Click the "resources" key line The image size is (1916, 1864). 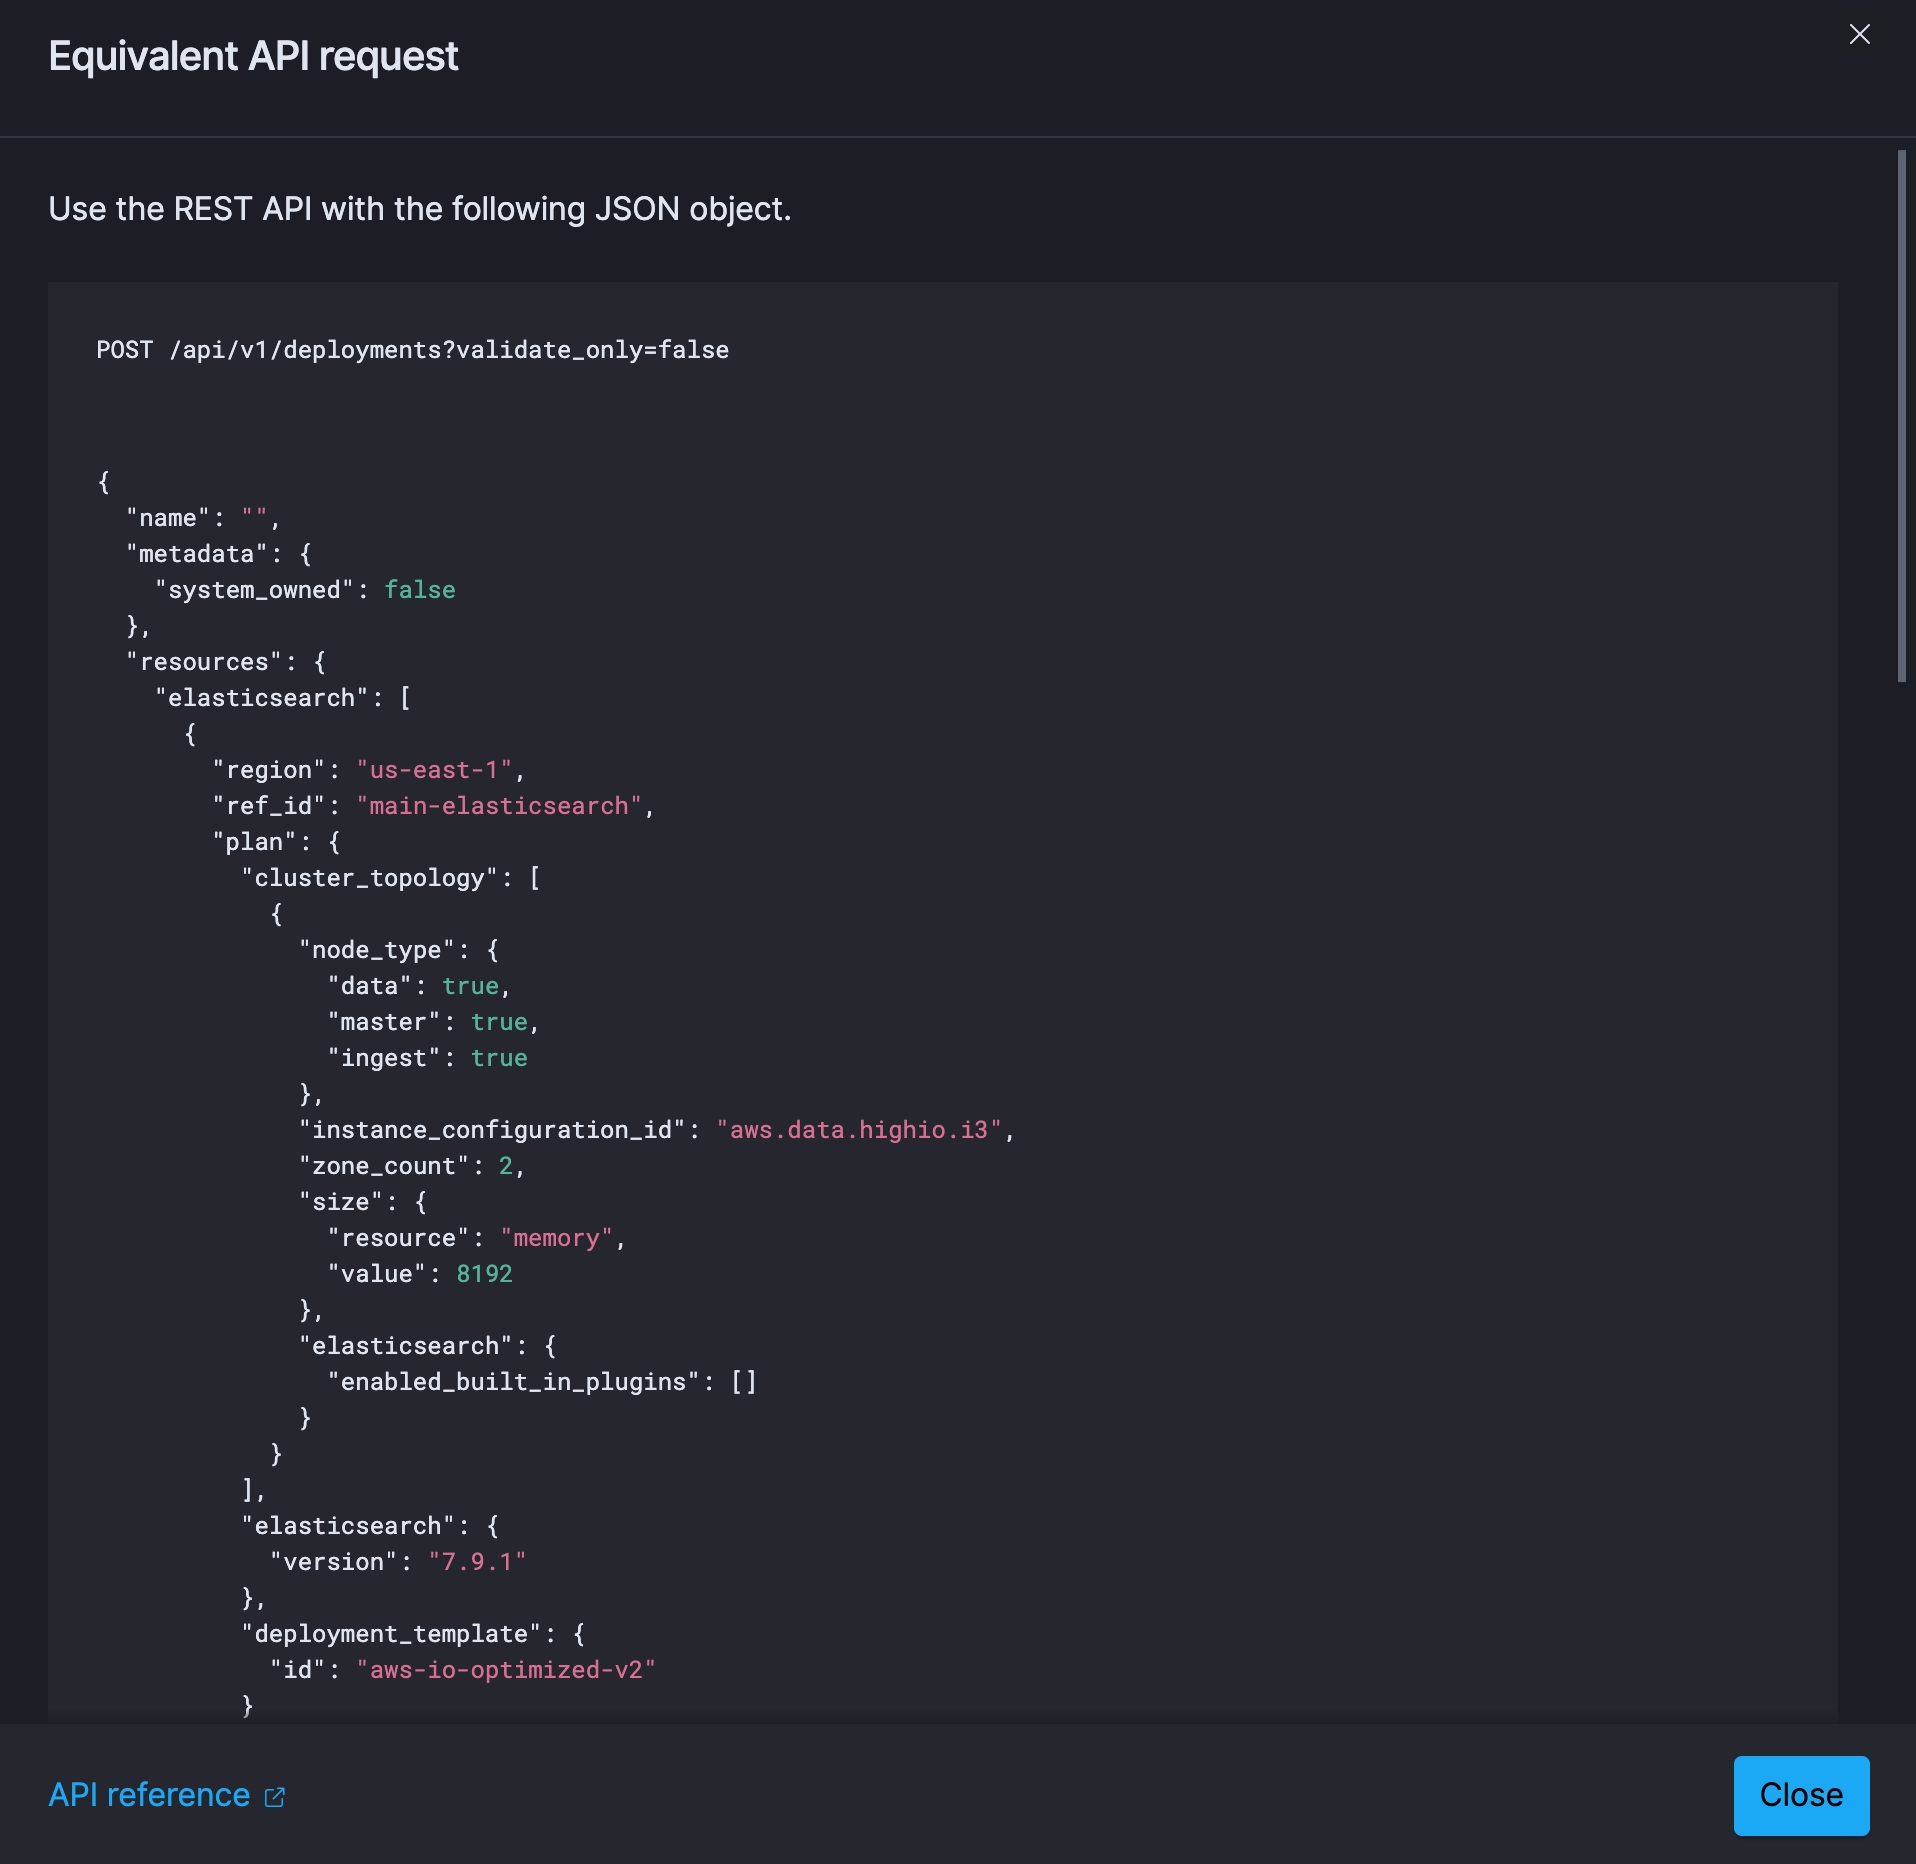coord(226,662)
